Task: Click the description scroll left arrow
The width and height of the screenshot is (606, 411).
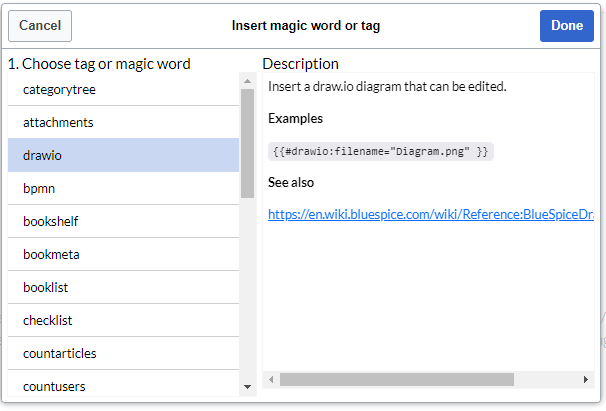Action: click(x=271, y=379)
